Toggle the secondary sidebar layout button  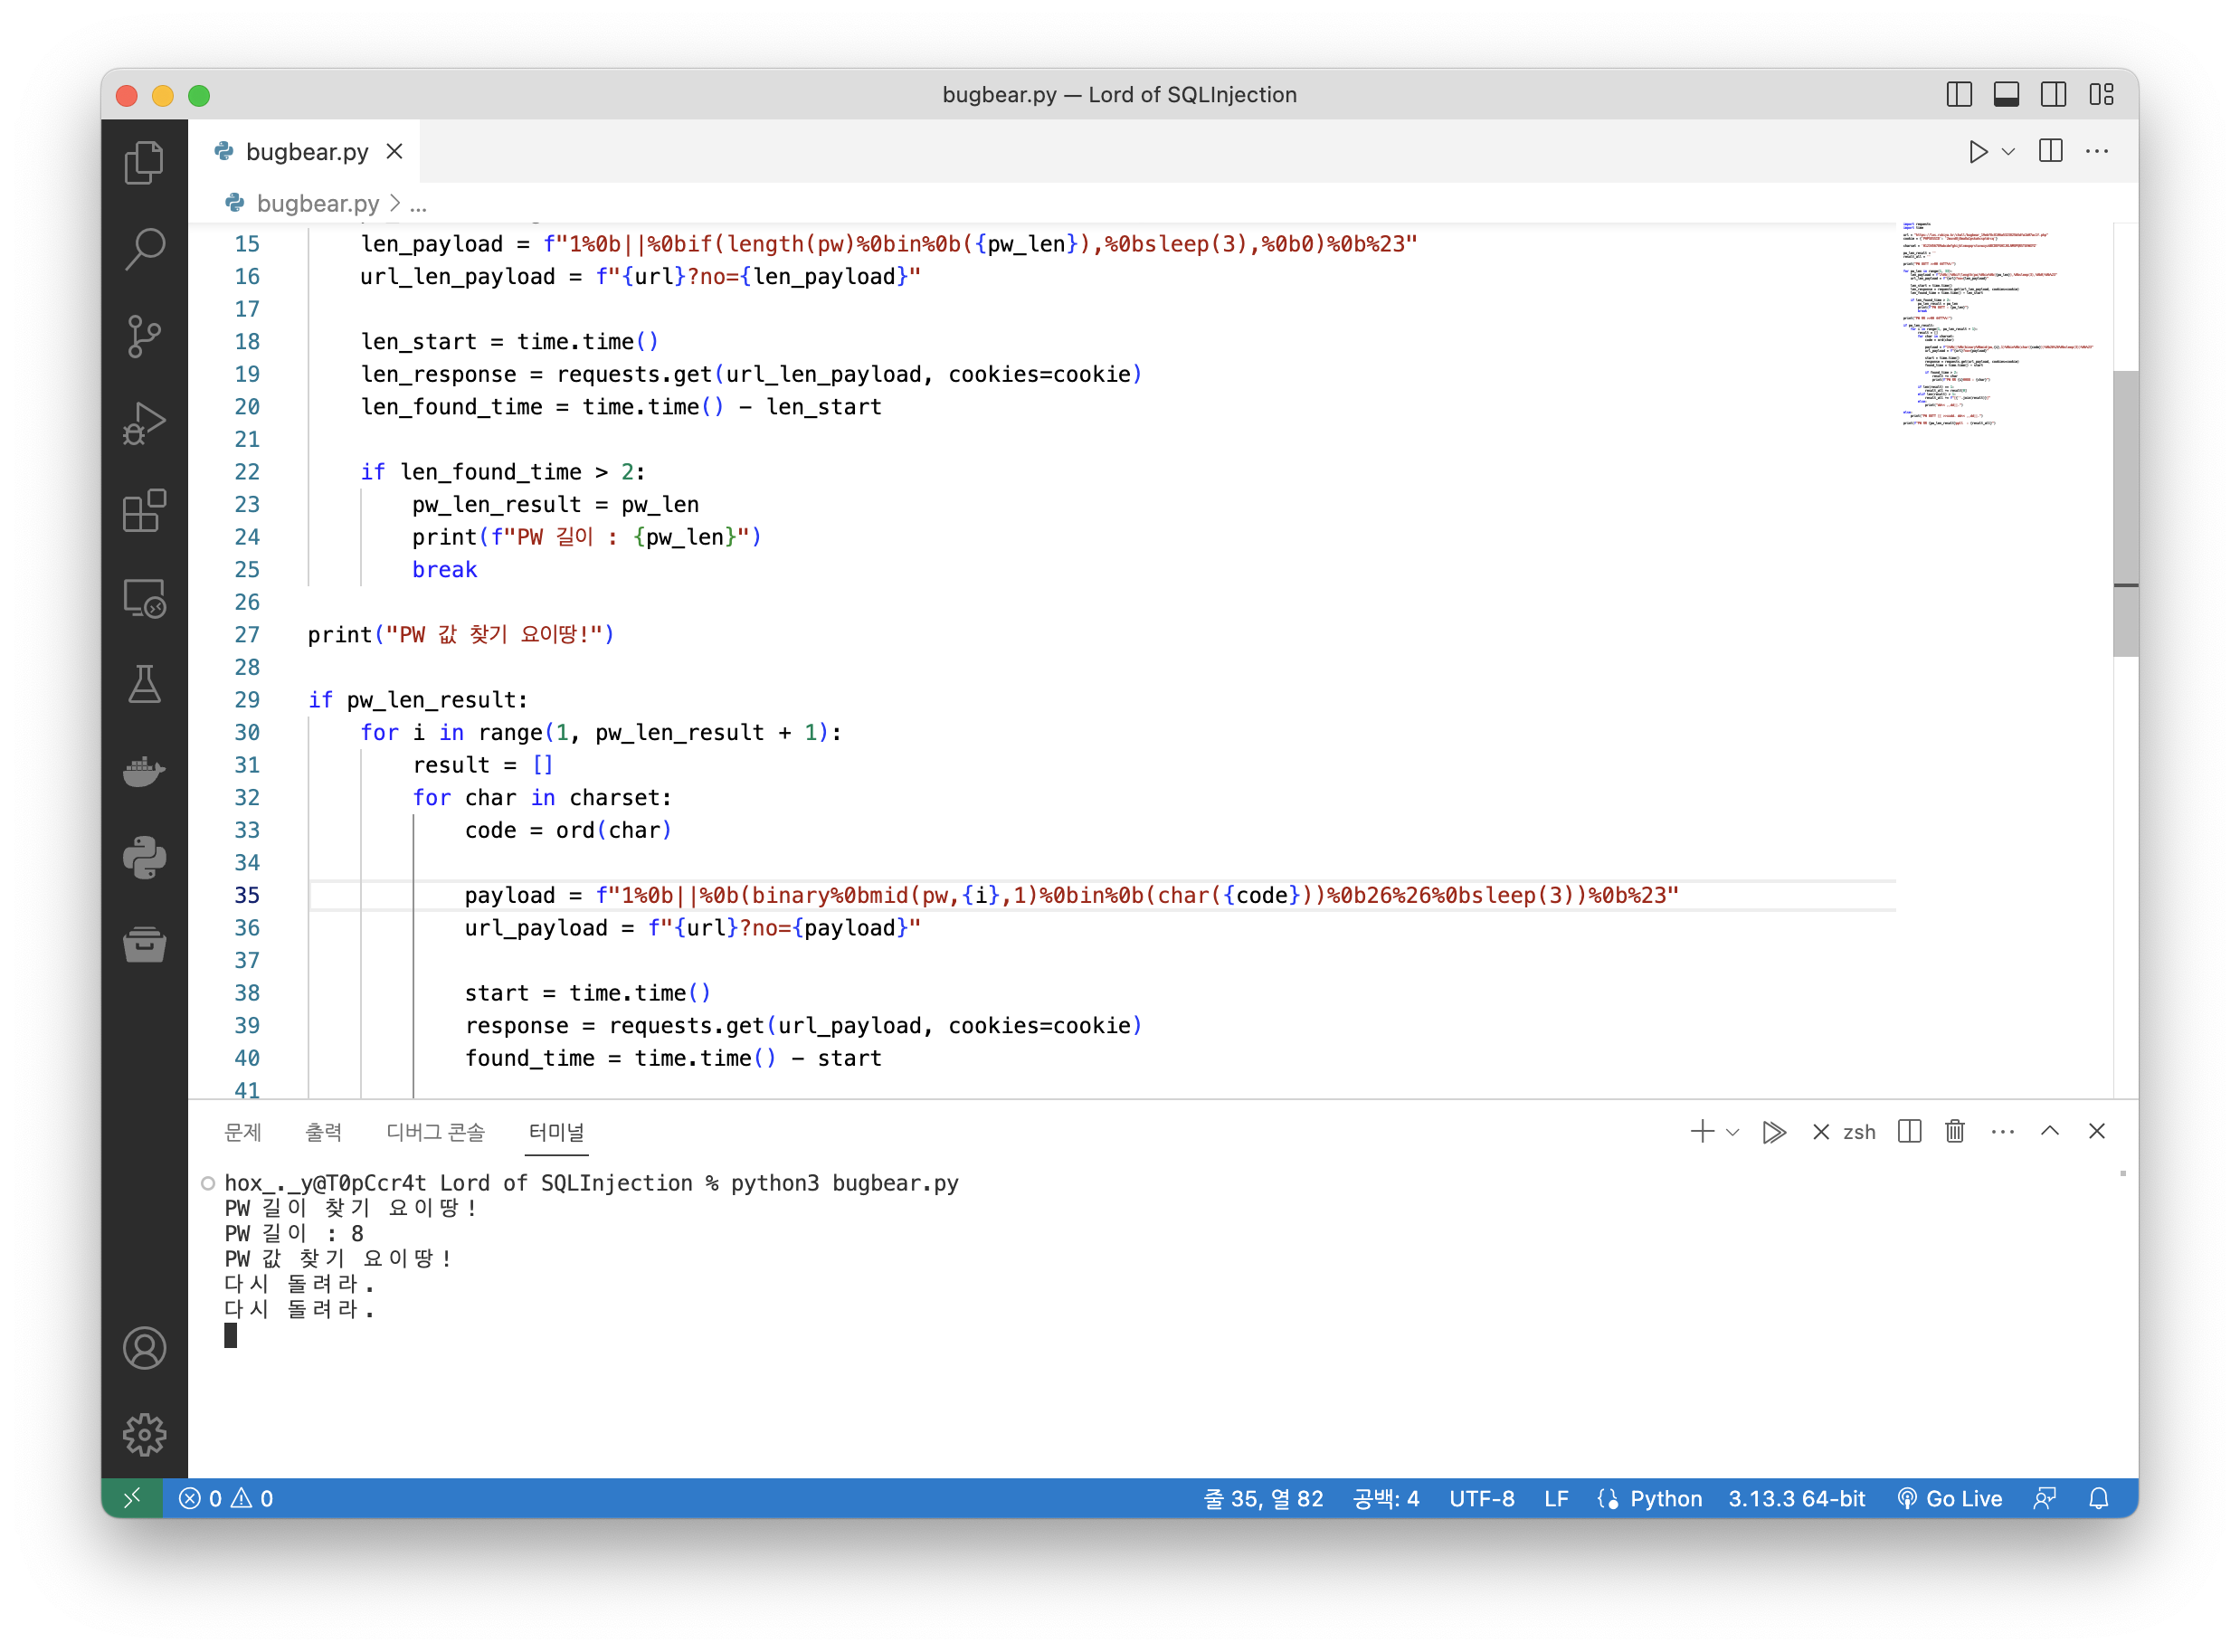(x=2053, y=95)
